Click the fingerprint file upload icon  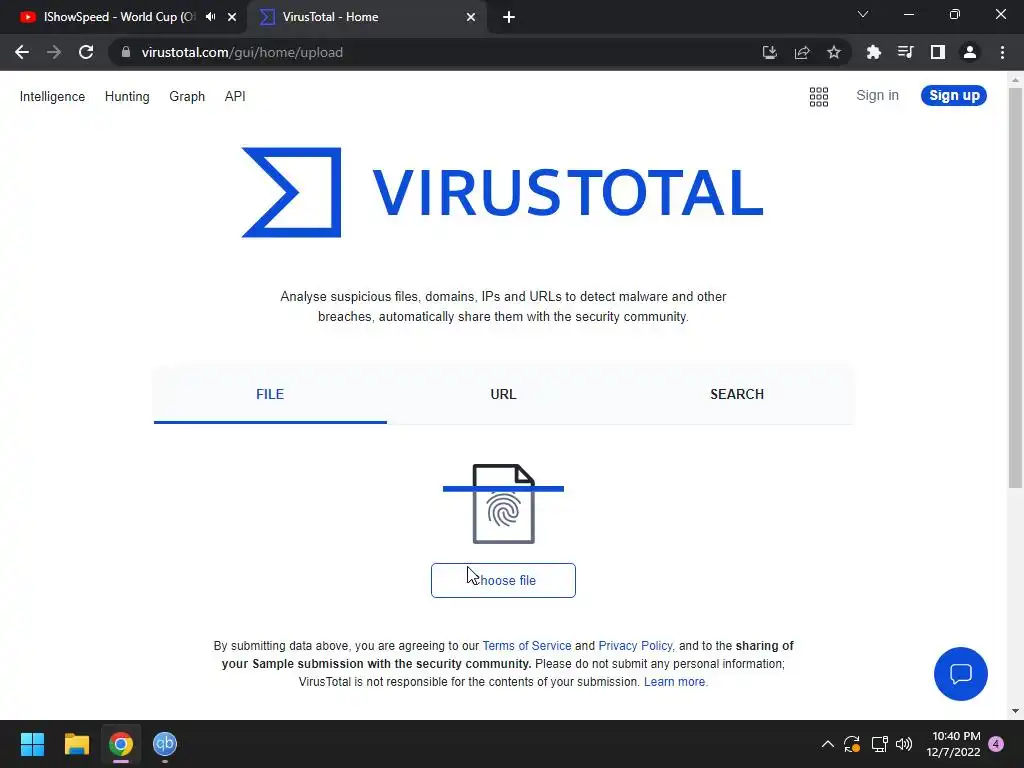click(503, 504)
